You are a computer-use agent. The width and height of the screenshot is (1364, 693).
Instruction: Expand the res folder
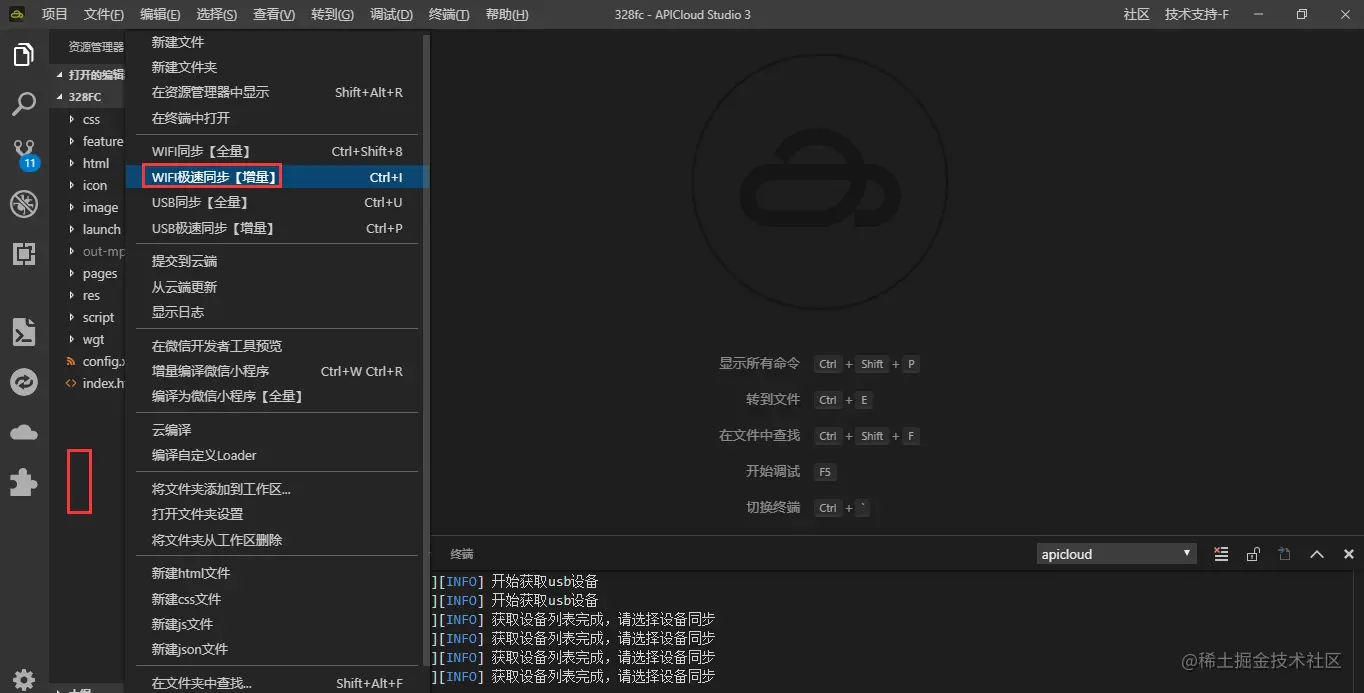point(91,295)
